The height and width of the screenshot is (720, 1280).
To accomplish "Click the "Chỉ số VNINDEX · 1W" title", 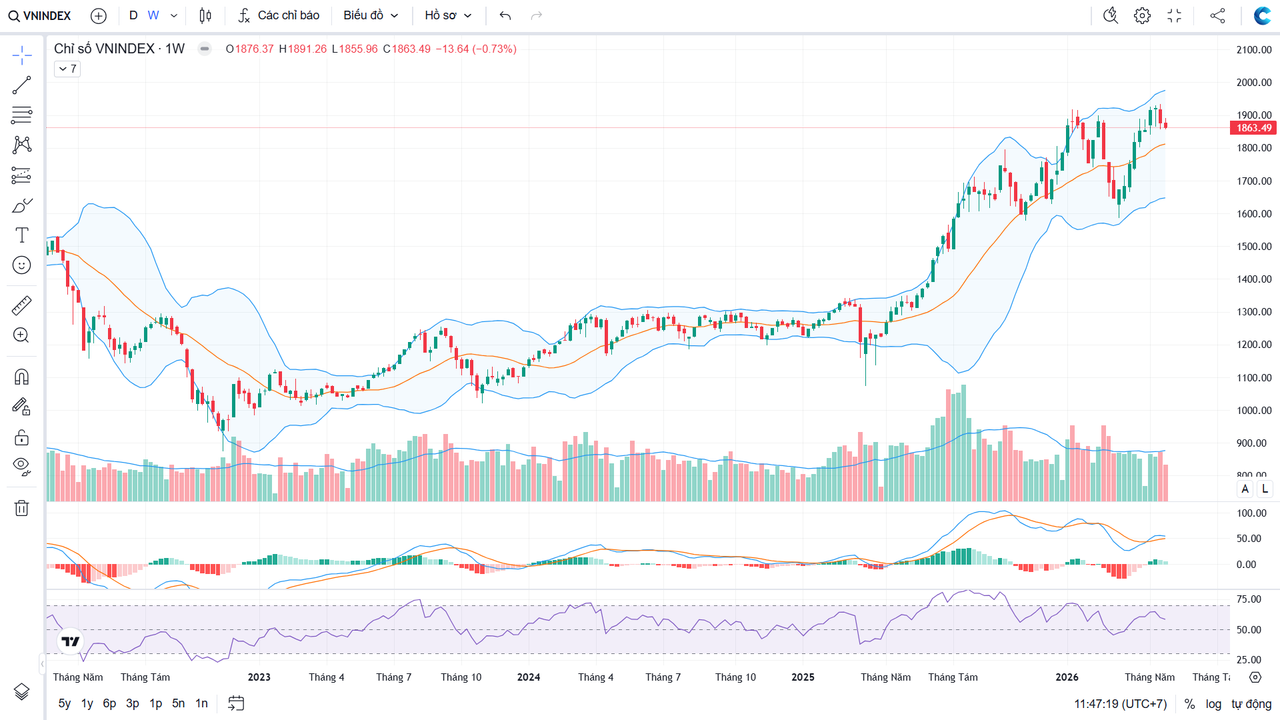I will [x=119, y=48].
